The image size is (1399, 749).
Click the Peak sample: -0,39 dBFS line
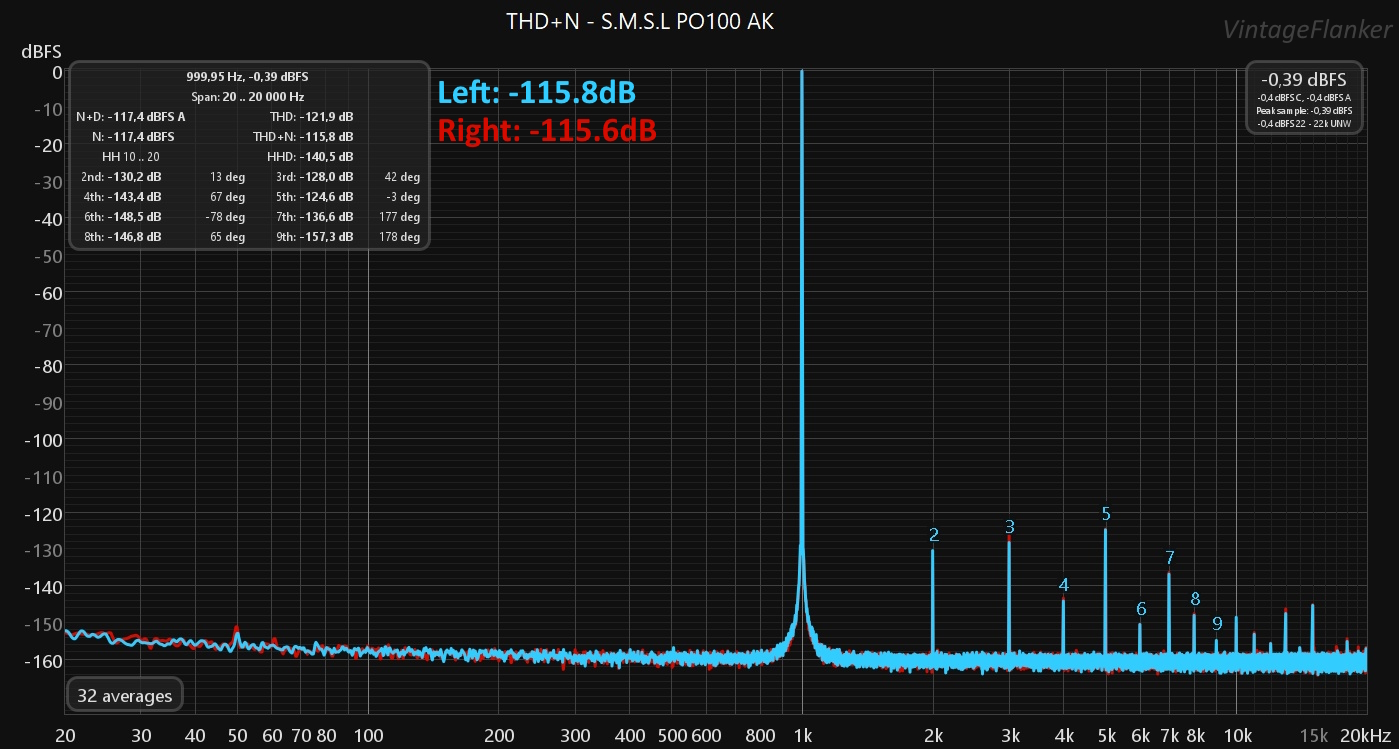1304,110
